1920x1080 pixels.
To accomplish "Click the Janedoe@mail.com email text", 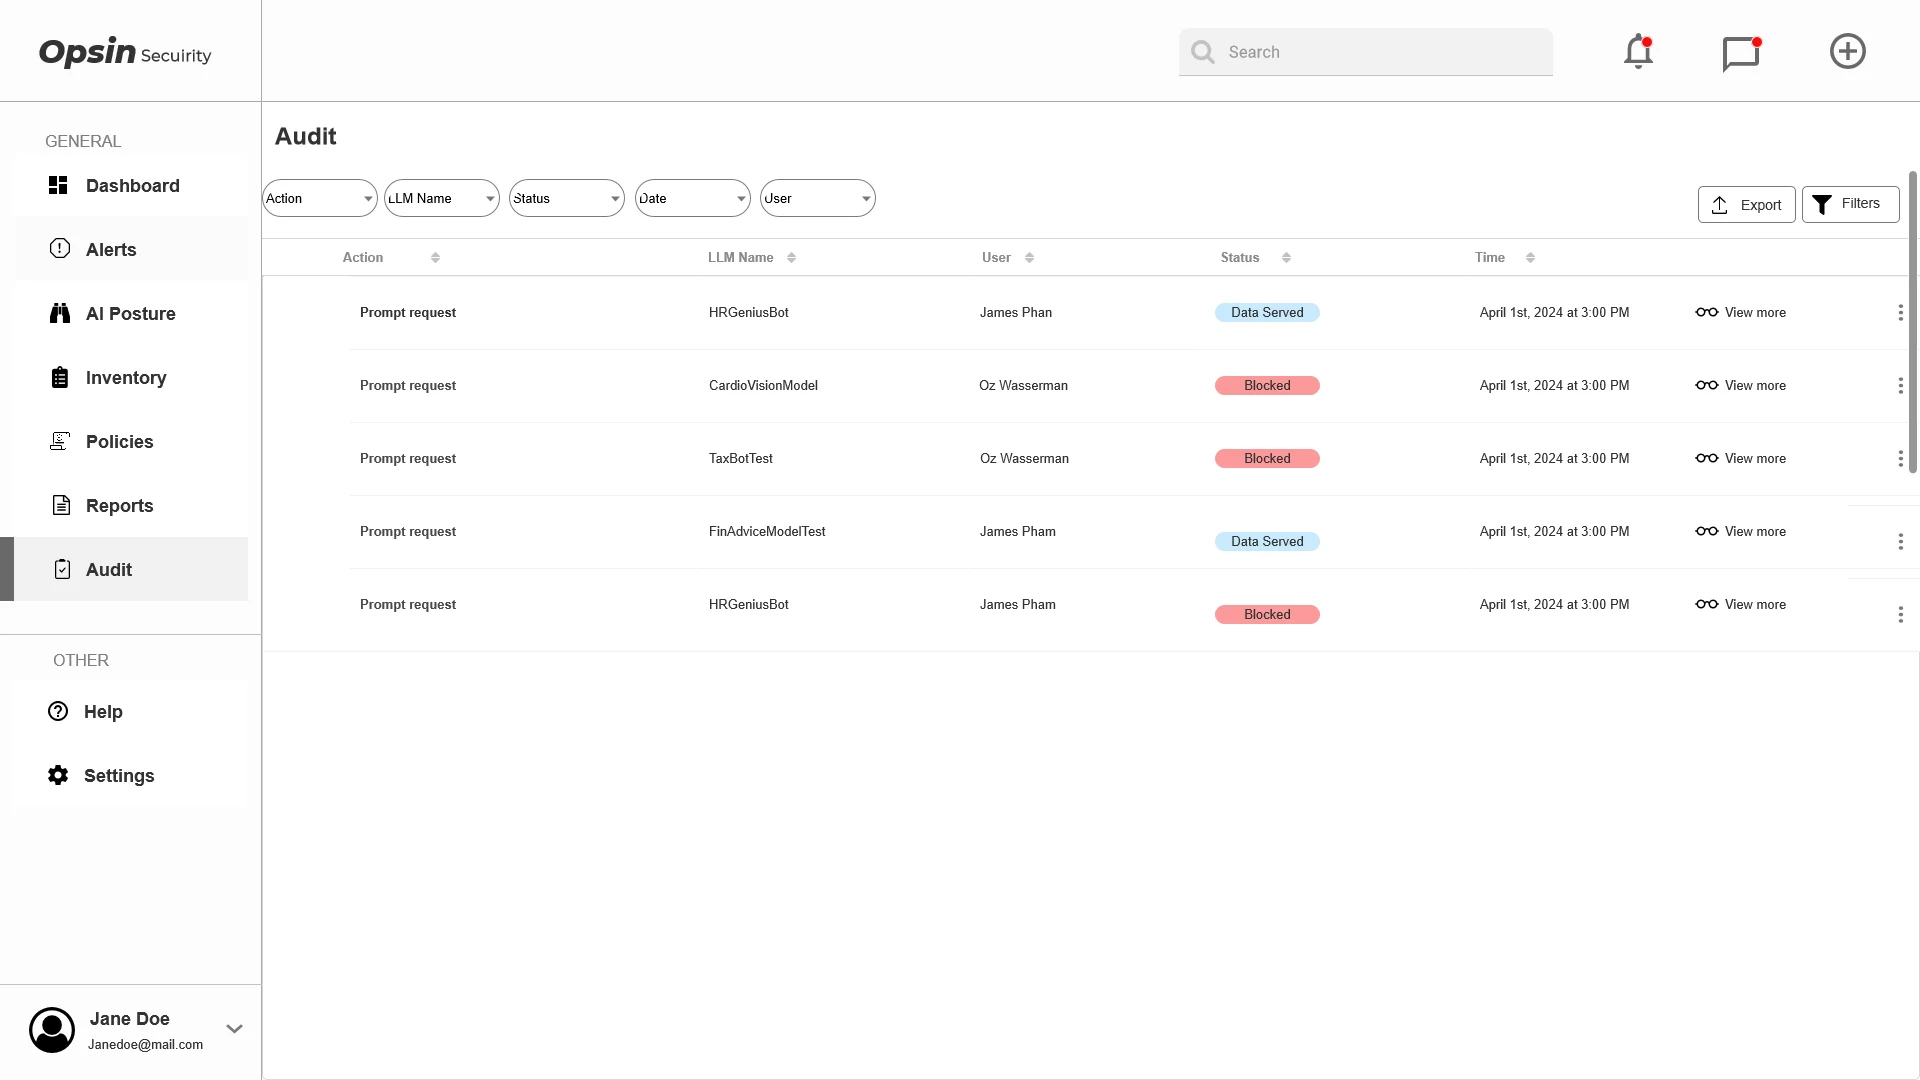I will coord(145,1044).
